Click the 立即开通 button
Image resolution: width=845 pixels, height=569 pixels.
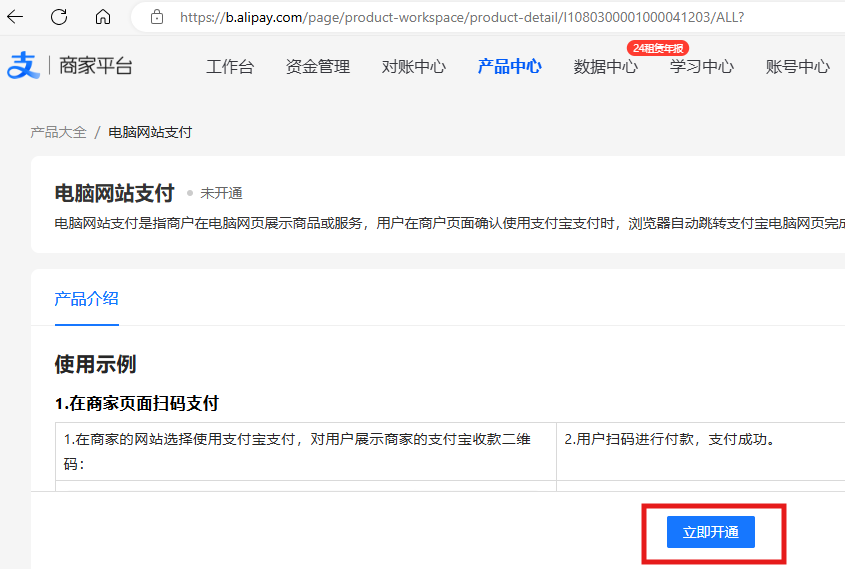click(x=711, y=532)
